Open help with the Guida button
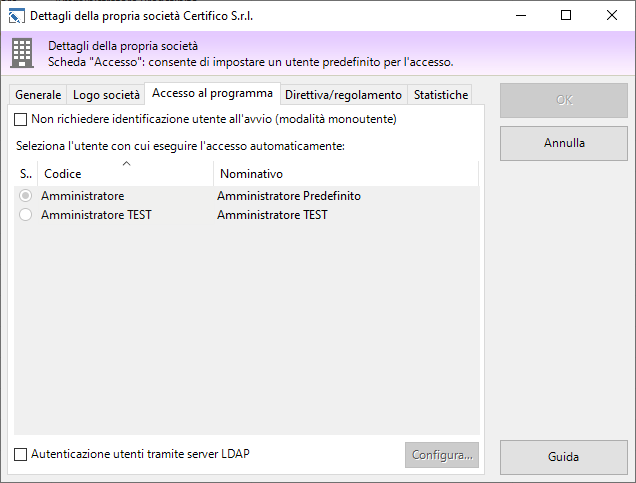The height and width of the screenshot is (483, 636). pyautogui.click(x=563, y=457)
